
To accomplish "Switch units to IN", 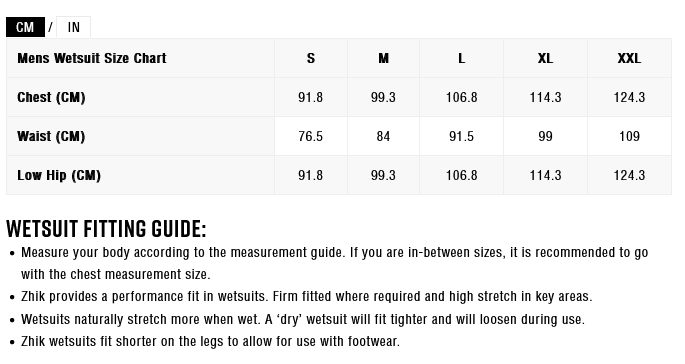I will pyautogui.click(x=73, y=27).
